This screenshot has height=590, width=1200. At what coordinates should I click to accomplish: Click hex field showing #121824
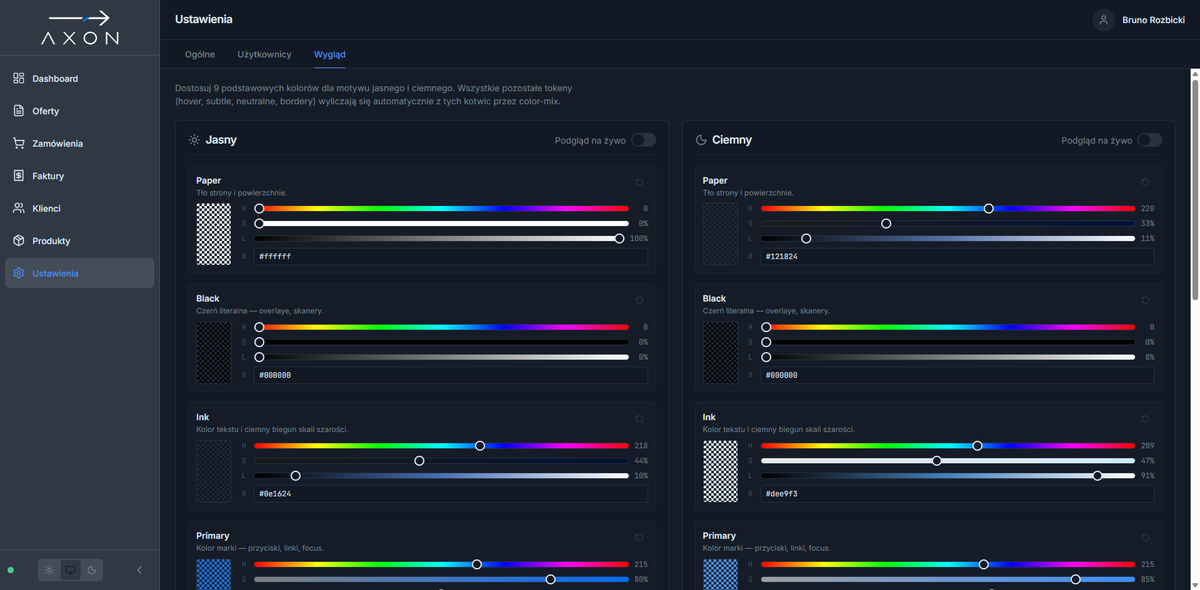957,257
